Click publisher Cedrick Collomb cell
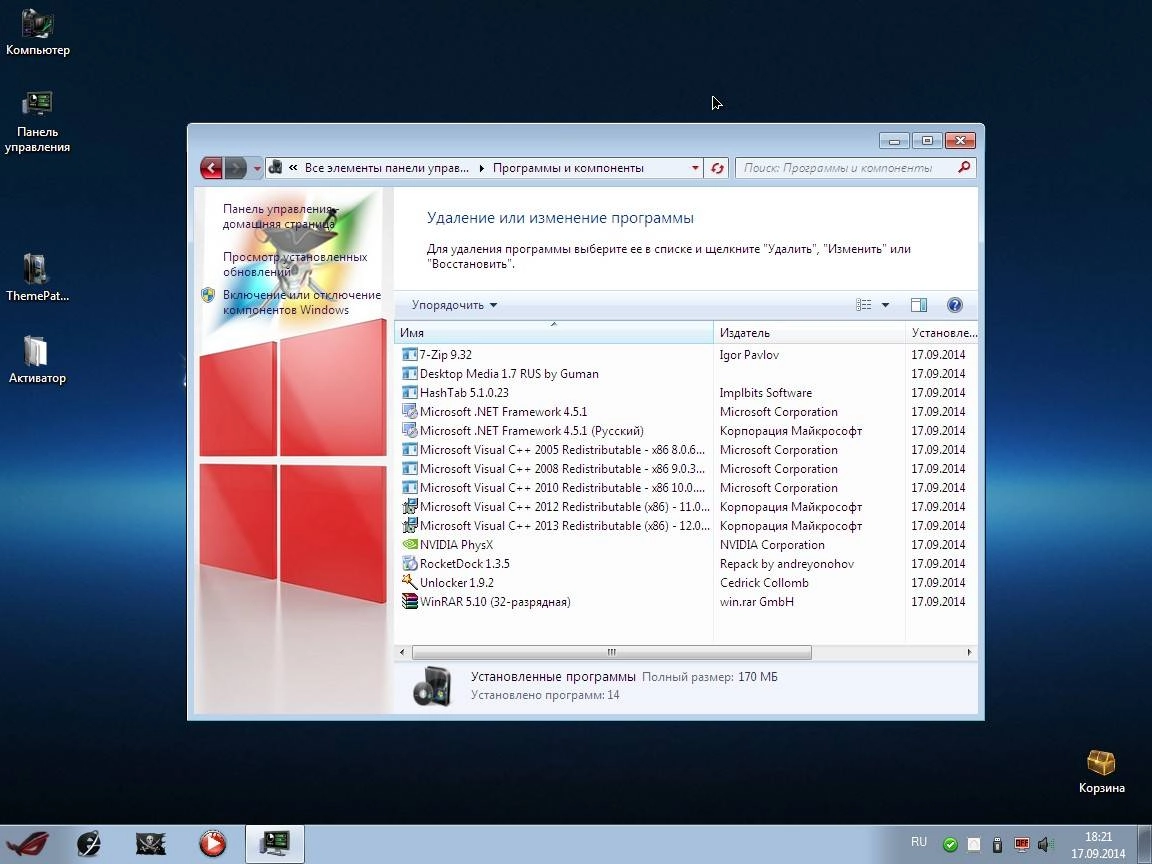Screen dimensions: 1152x864 click(763, 583)
